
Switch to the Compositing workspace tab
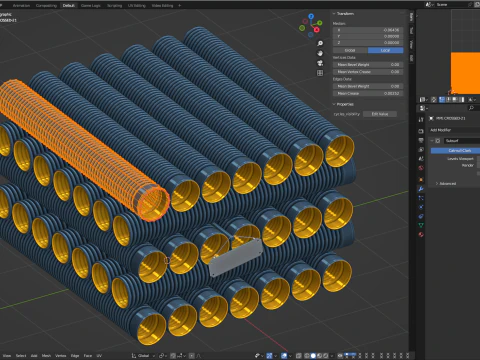[46, 5]
